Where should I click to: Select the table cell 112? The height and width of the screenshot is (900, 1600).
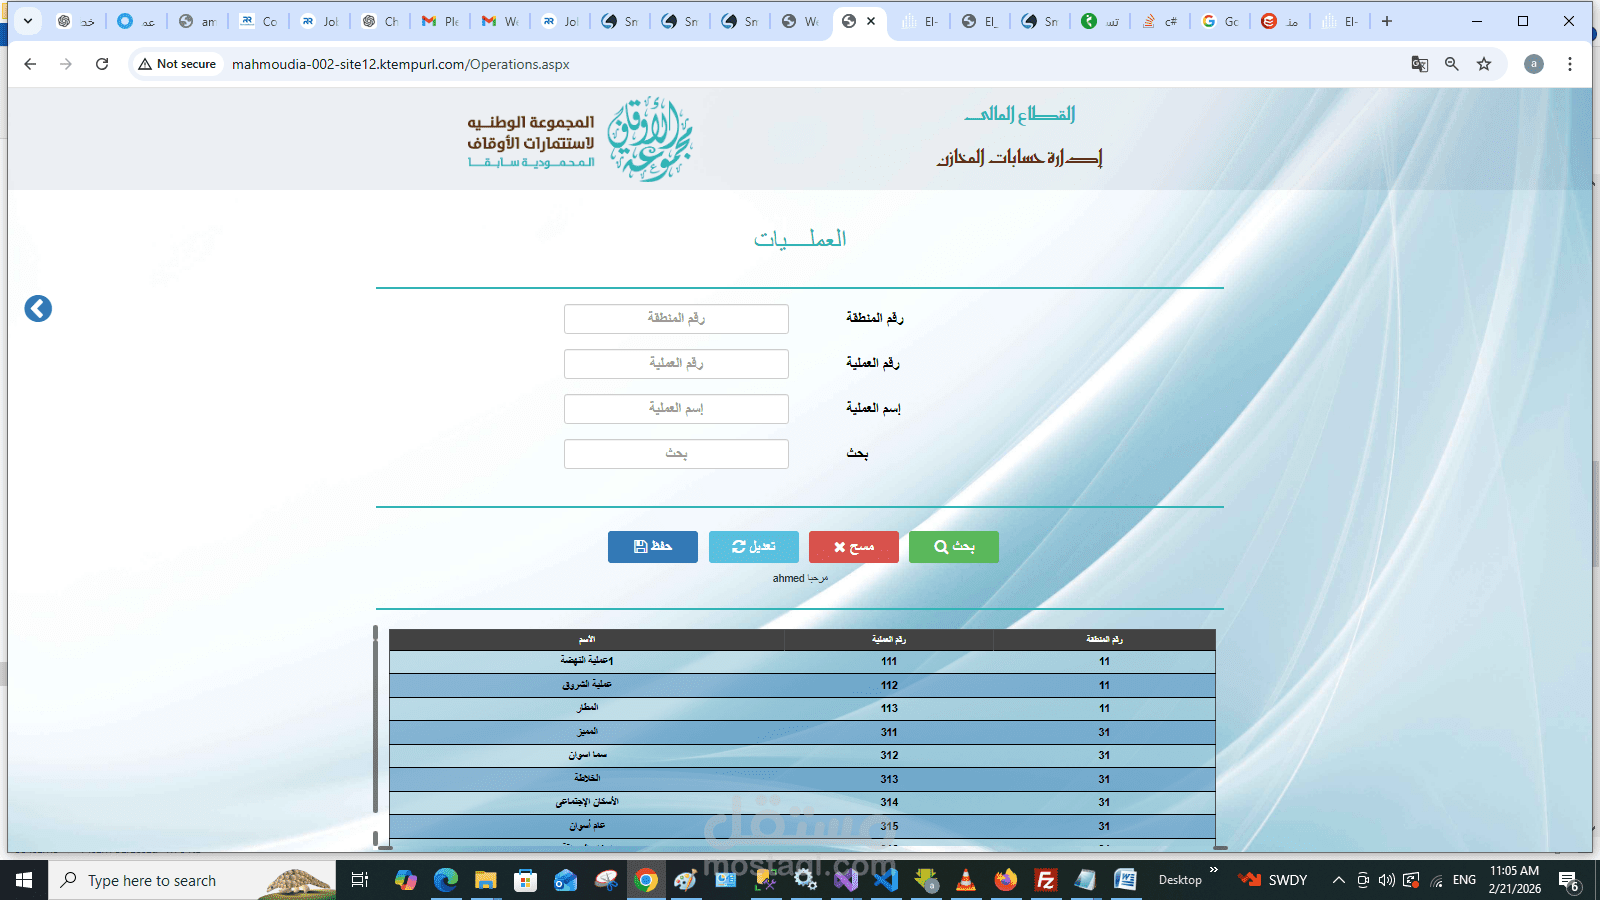click(889, 686)
